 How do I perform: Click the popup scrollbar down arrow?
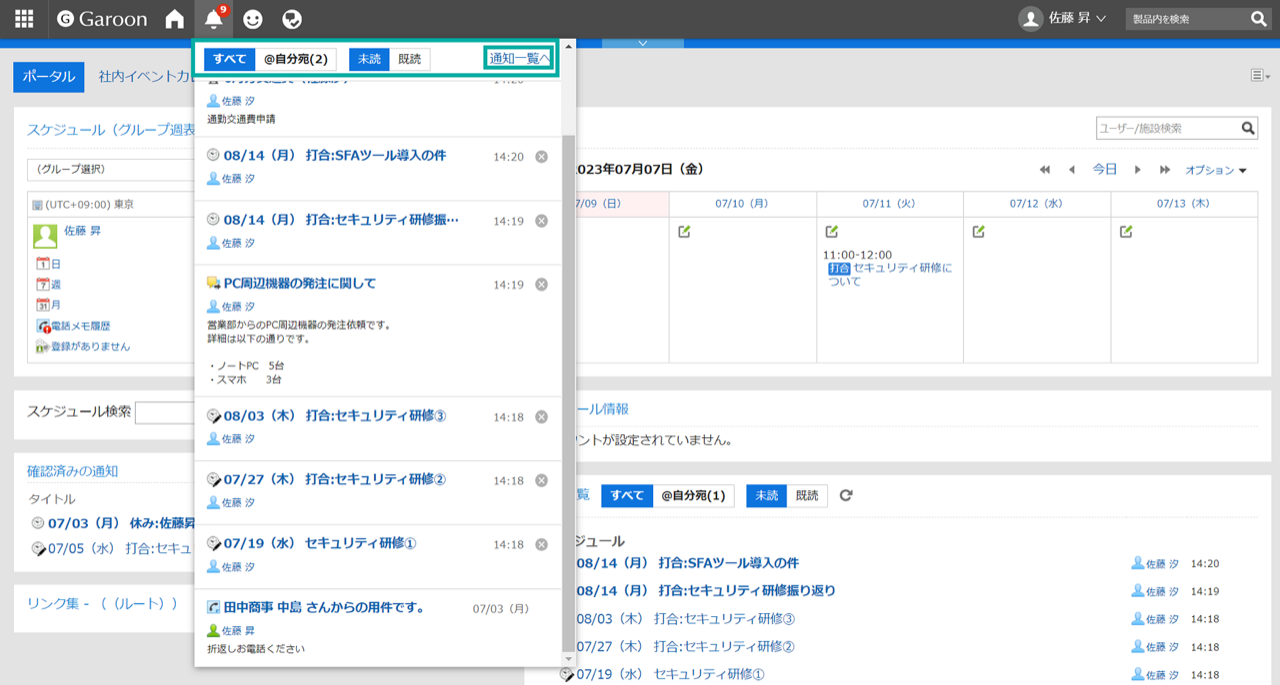pos(568,659)
